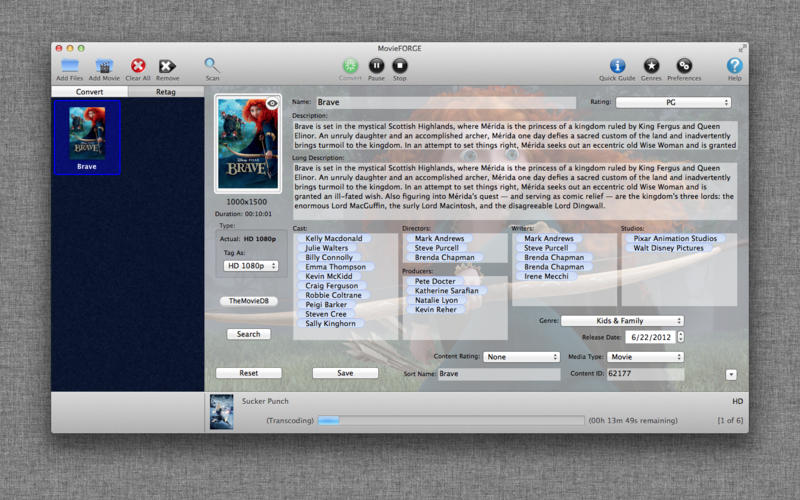Select cast member Julie Walters
Viewport: 800px width, 500px height.
coord(327,248)
